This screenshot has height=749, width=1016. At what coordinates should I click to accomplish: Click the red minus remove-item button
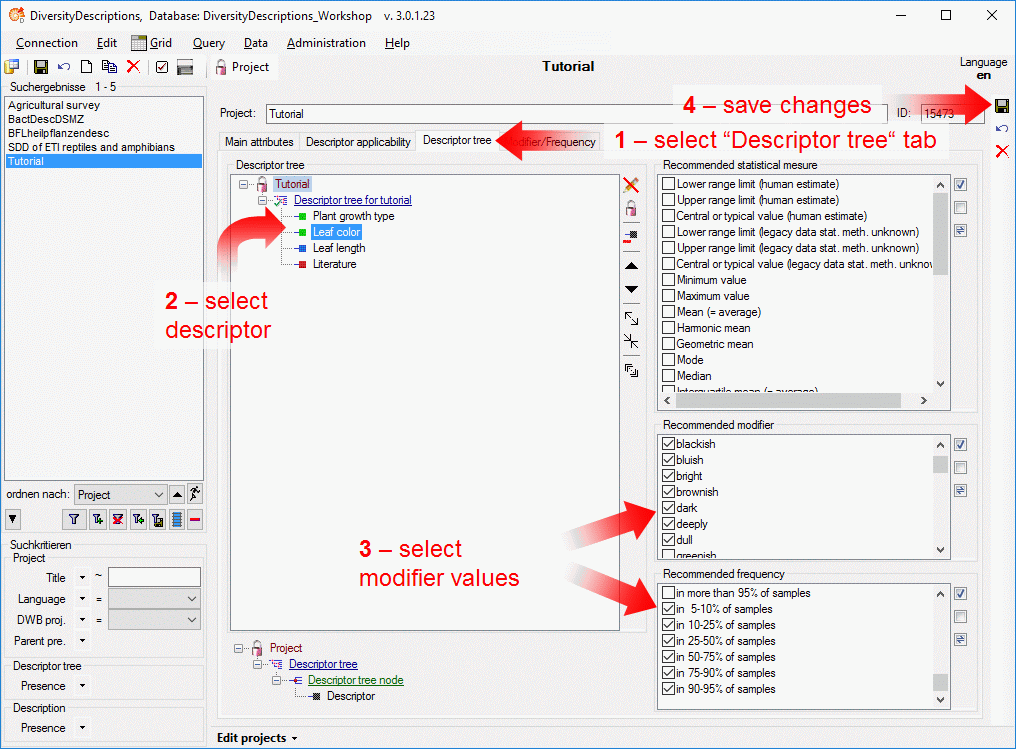(194, 519)
